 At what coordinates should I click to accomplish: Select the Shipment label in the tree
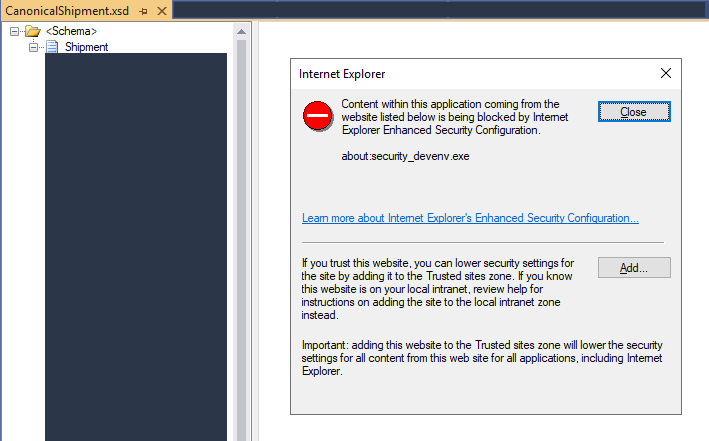pos(86,47)
